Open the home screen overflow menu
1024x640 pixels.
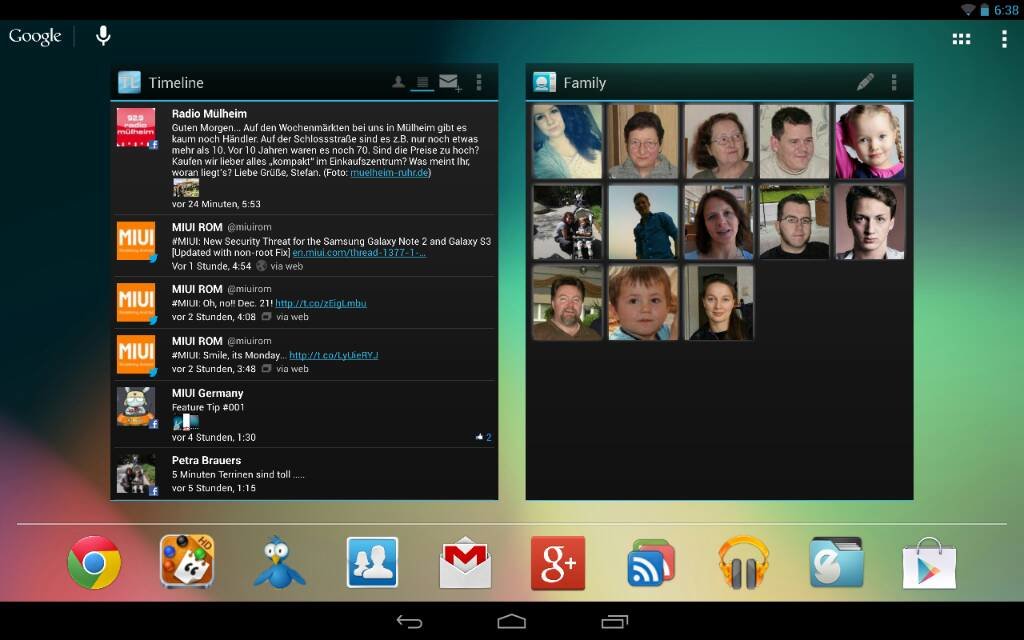1004,39
